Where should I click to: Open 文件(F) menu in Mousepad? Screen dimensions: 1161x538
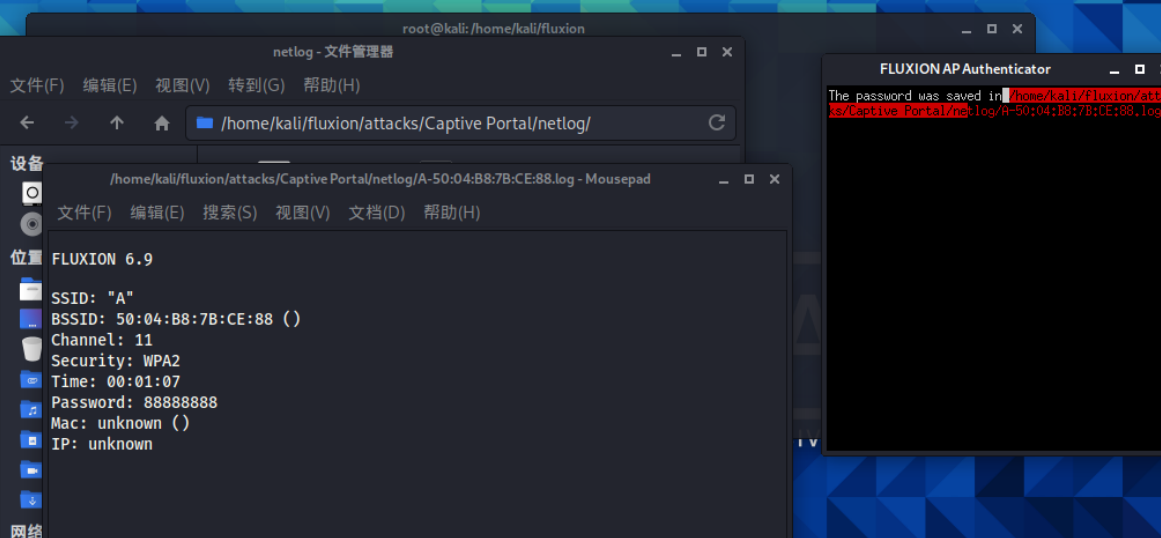click(84, 213)
